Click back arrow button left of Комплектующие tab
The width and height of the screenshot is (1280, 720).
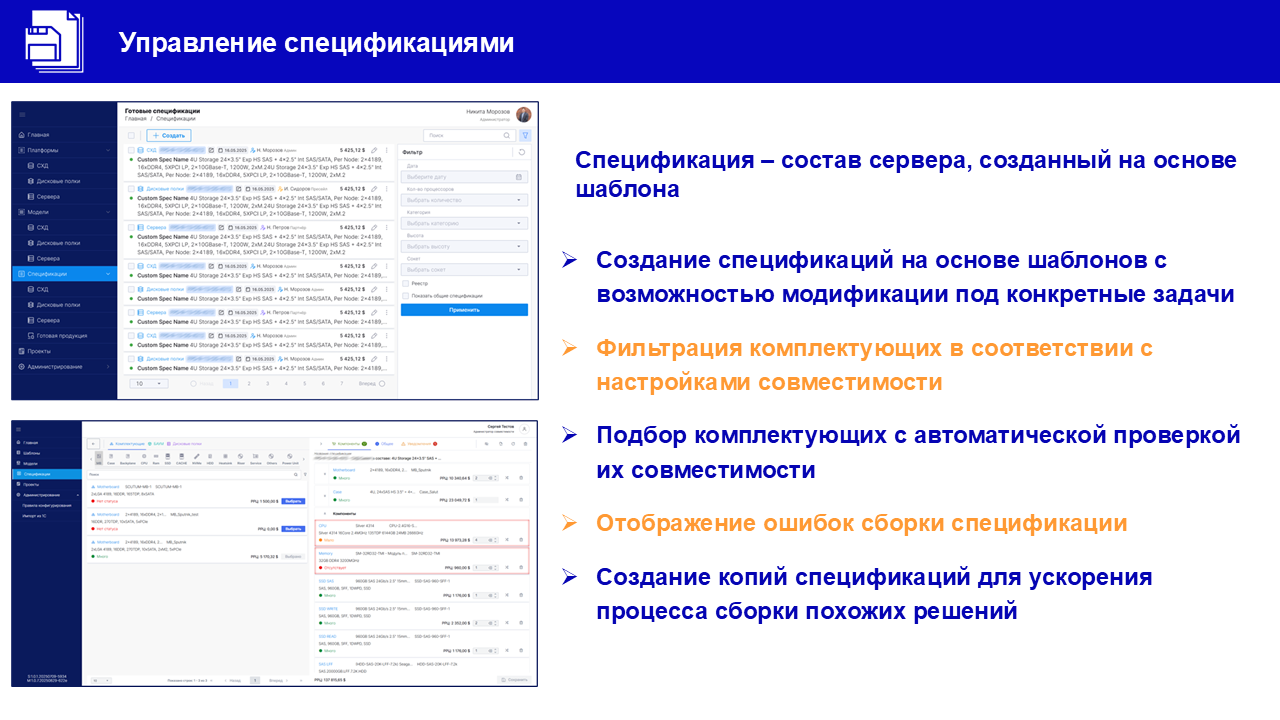point(93,444)
